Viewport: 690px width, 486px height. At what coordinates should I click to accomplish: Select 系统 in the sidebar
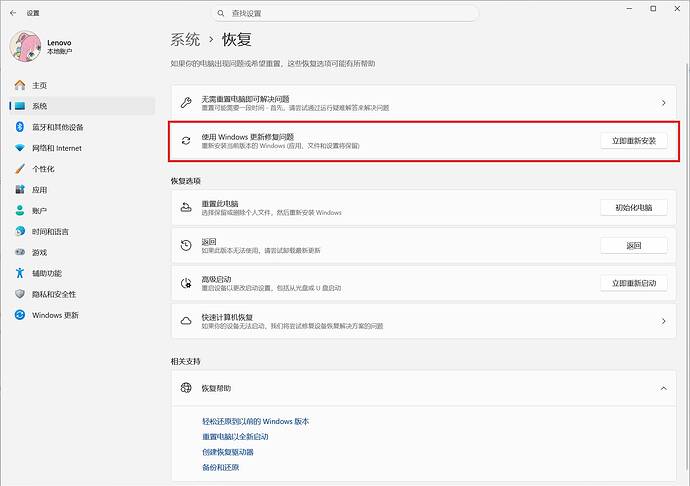click(82, 106)
